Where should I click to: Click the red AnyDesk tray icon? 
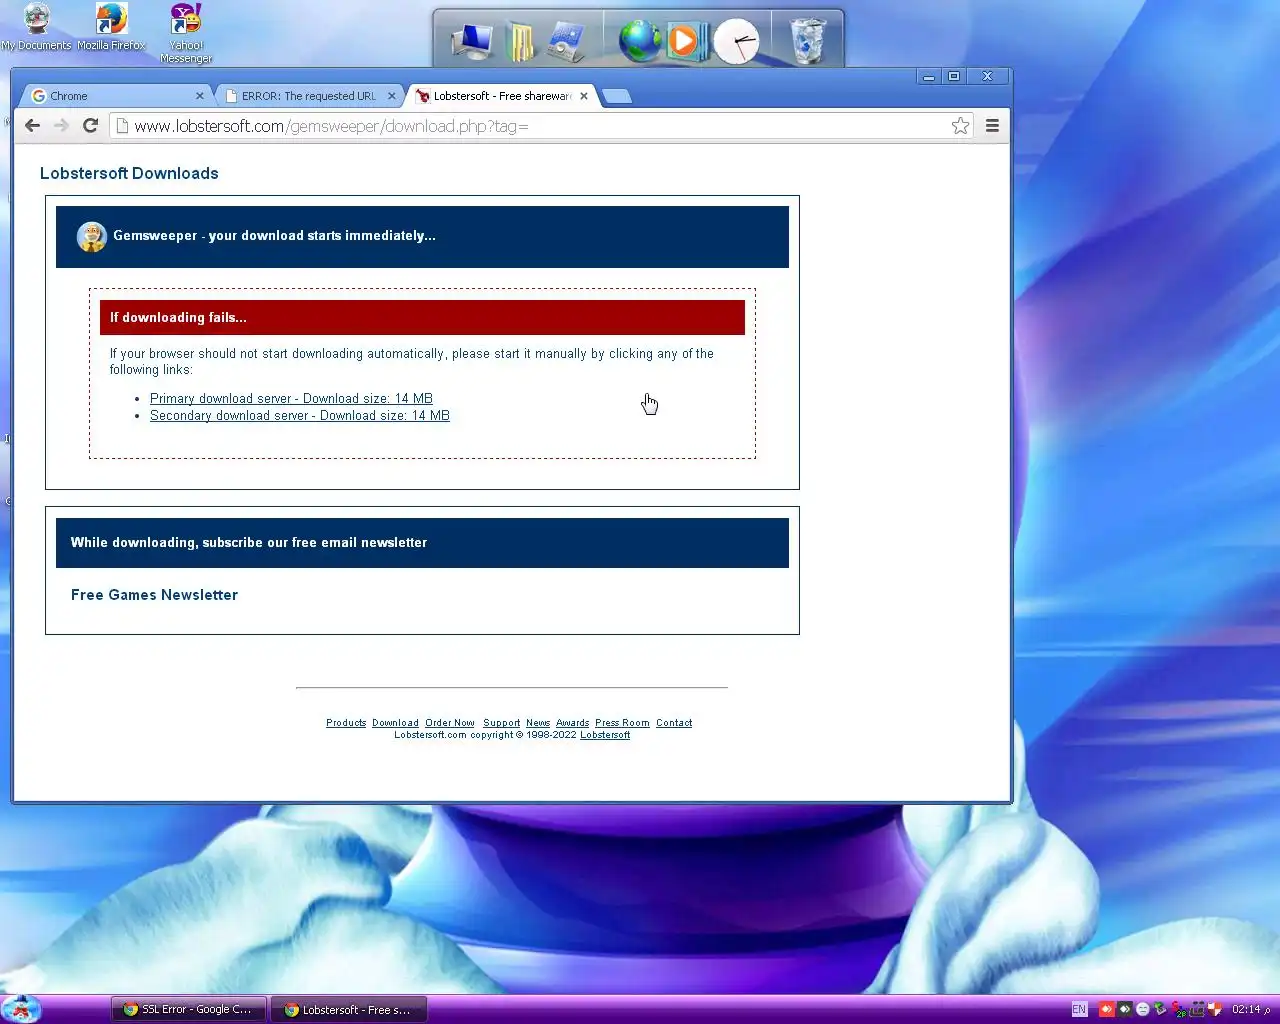click(x=1107, y=1009)
